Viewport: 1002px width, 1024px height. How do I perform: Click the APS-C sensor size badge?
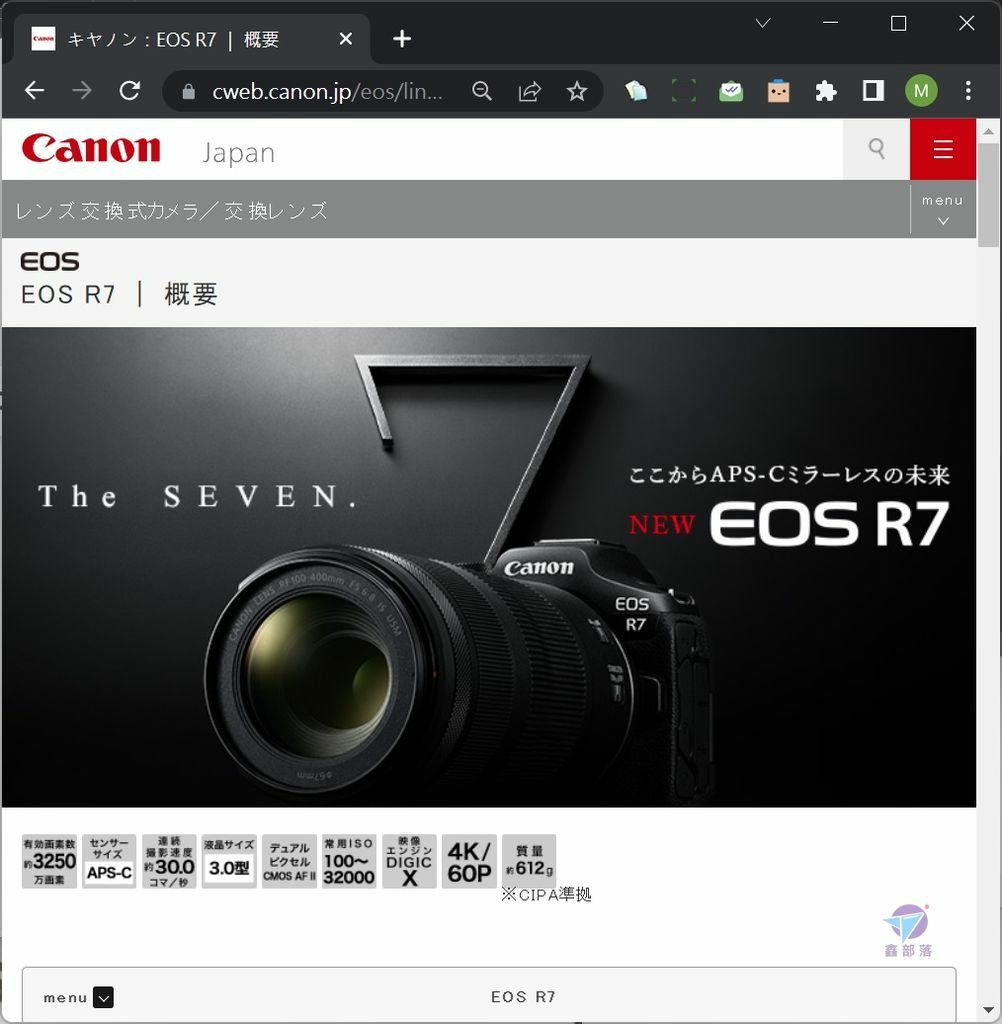click(109, 861)
